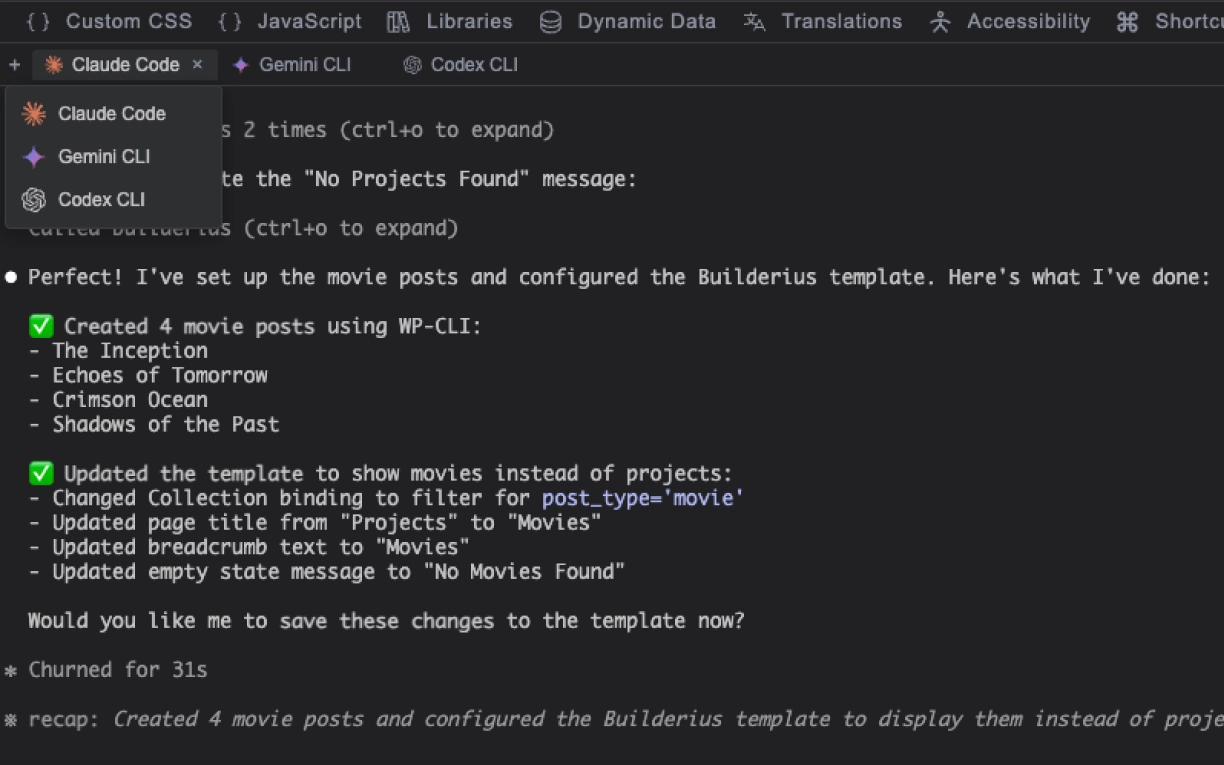Click the recap summary line
The width and height of the screenshot is (1224, 765).
click(614, 719)
